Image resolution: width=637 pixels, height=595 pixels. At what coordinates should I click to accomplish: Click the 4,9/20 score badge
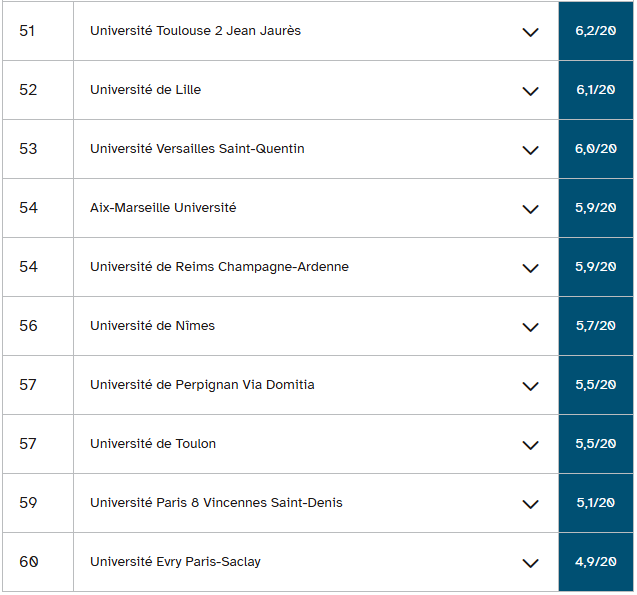point(596,562)
